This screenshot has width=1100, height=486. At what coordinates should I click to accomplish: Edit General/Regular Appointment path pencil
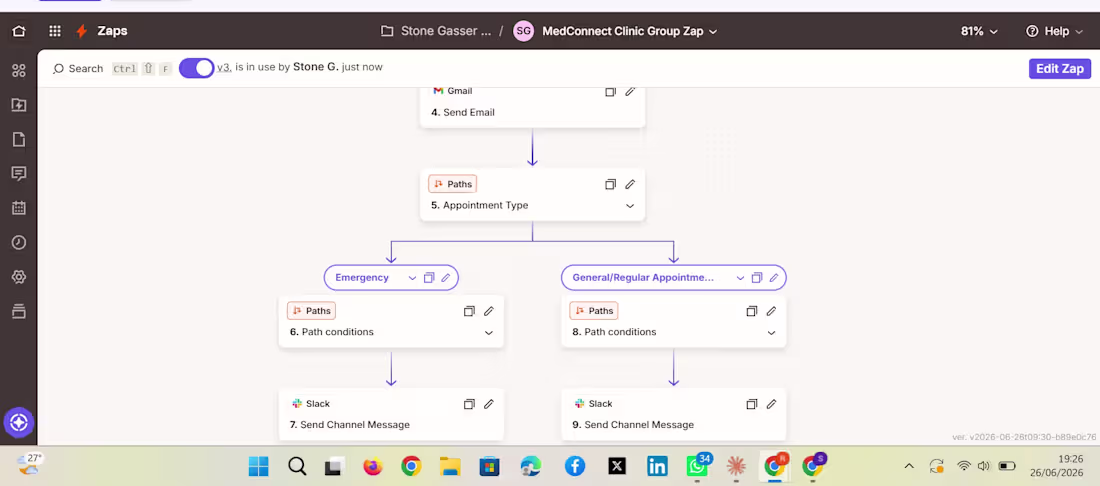[x=774, y=278]
